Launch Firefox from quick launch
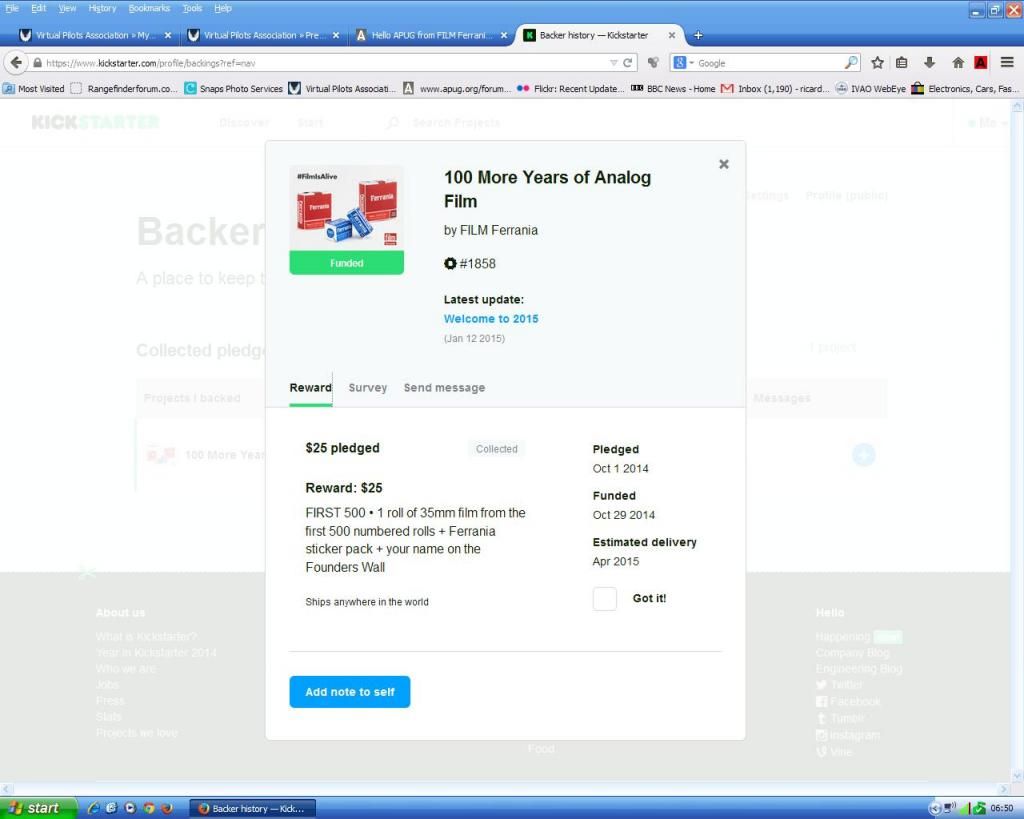The image size is (1024, 819). coord(167,808)
